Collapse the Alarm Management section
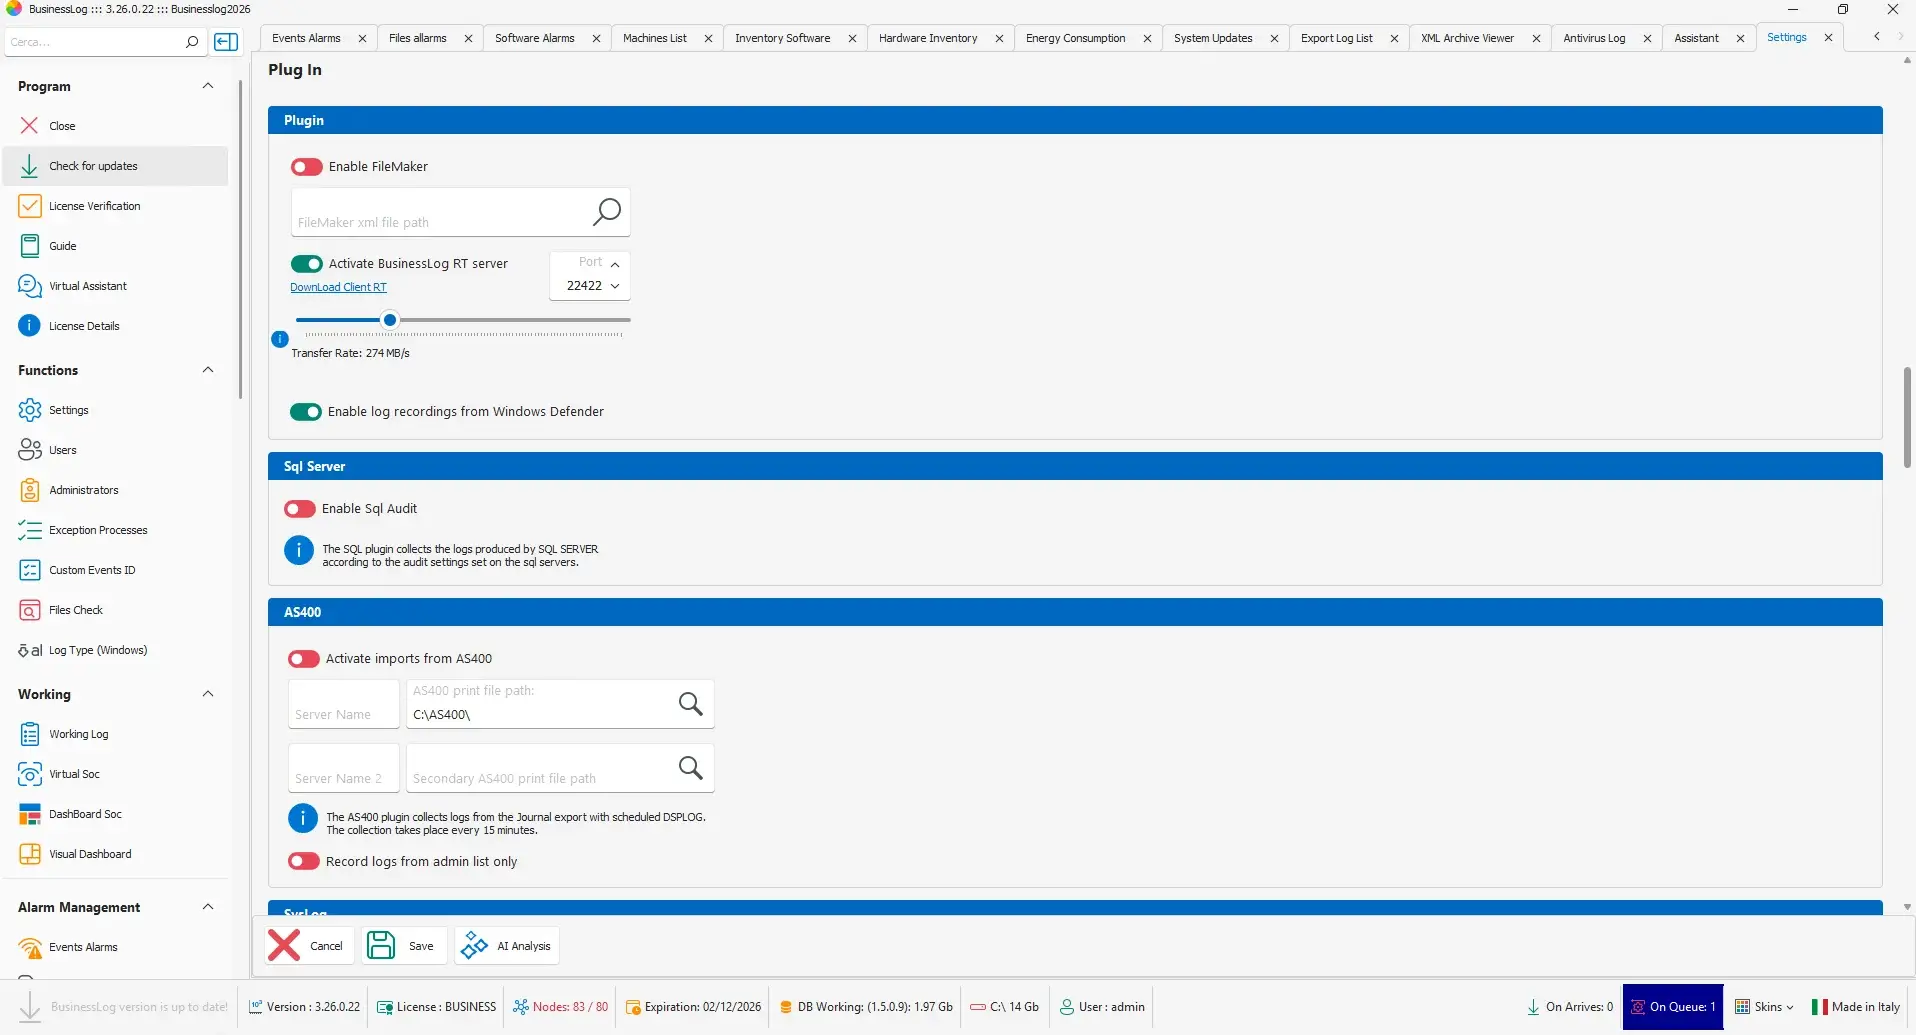The height and width of the screenshot is (1035, 1916). [208, 907]
